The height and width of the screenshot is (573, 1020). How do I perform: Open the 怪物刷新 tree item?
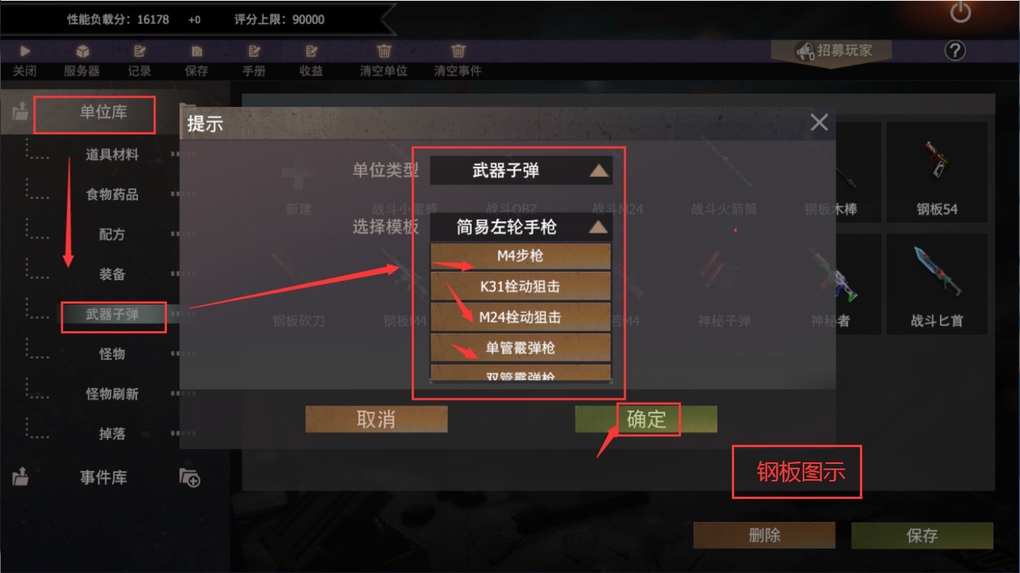[112, 393]
